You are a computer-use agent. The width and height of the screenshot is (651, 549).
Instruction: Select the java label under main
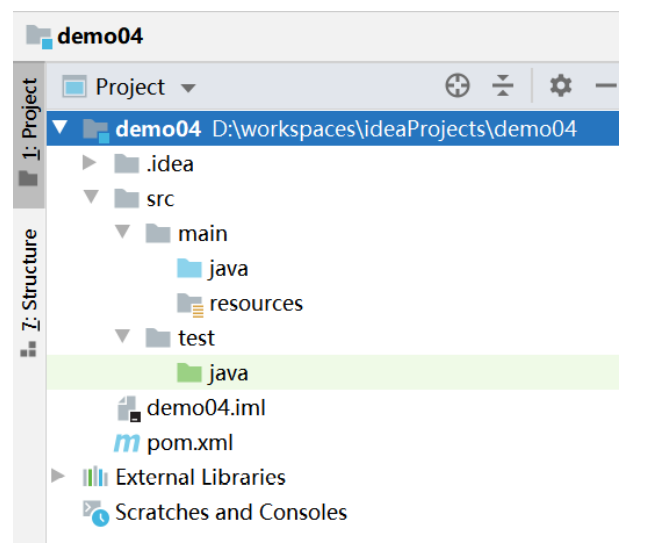(x=229, y=270)
